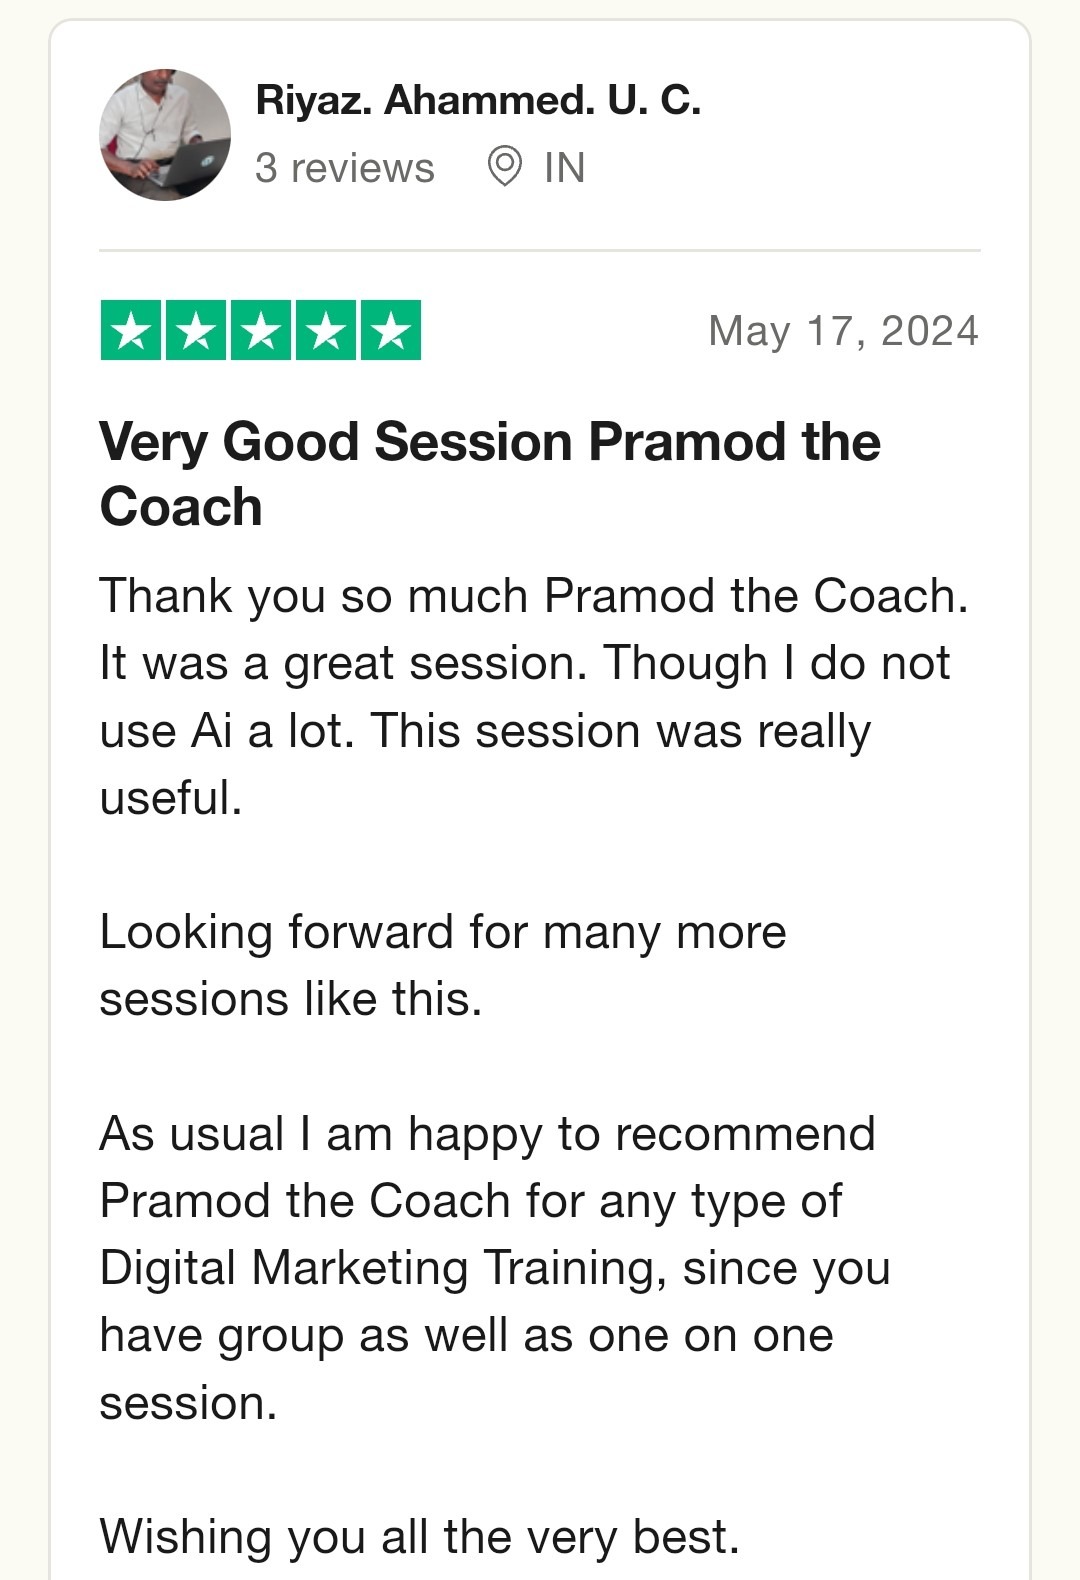Click the review date May 17, 2024
Viewport: 1080px width, 1580px height.
(x=843, y=331)
